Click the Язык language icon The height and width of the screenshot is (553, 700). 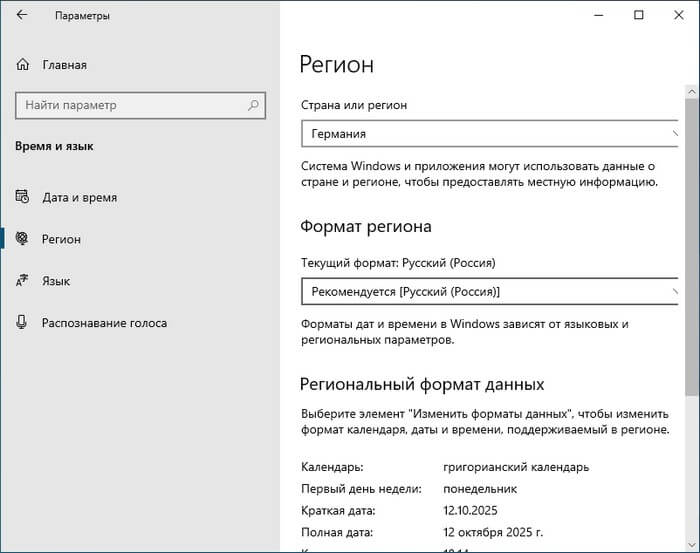click(x=22, y=281)
